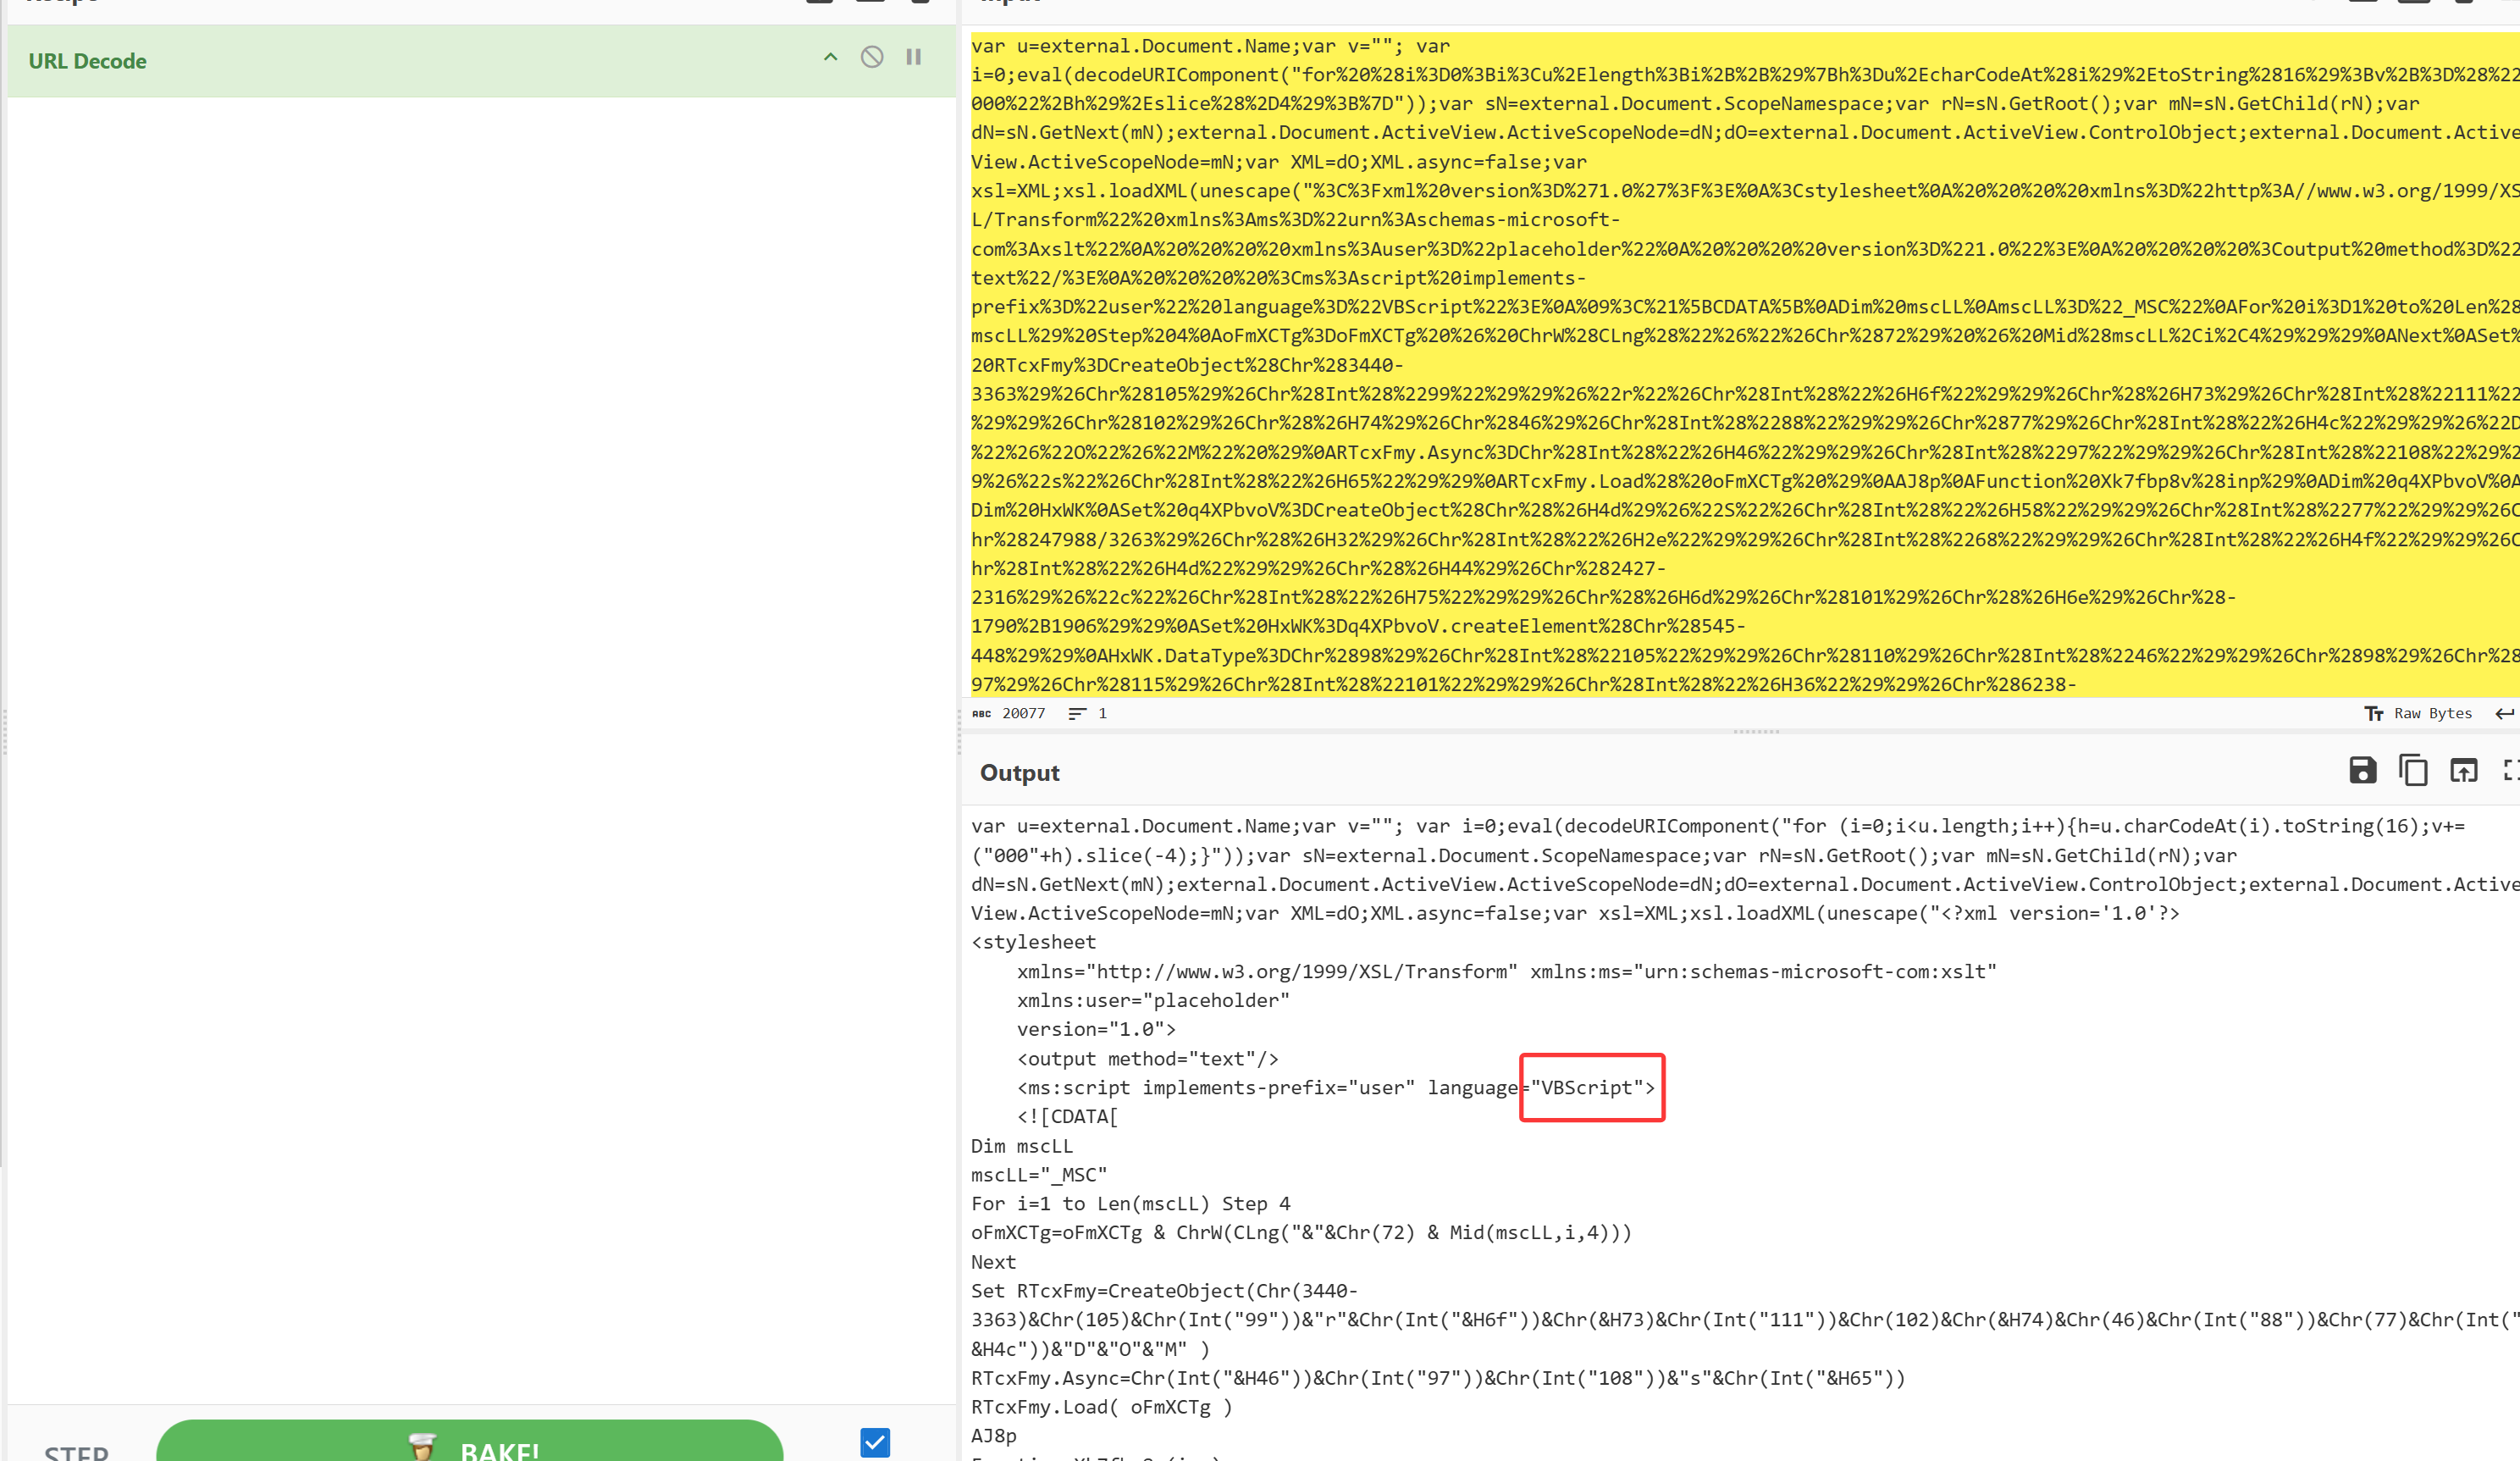Screen dimensions: 2520x1461
Task: Maximise the output pane
Action: (2510, 770)
